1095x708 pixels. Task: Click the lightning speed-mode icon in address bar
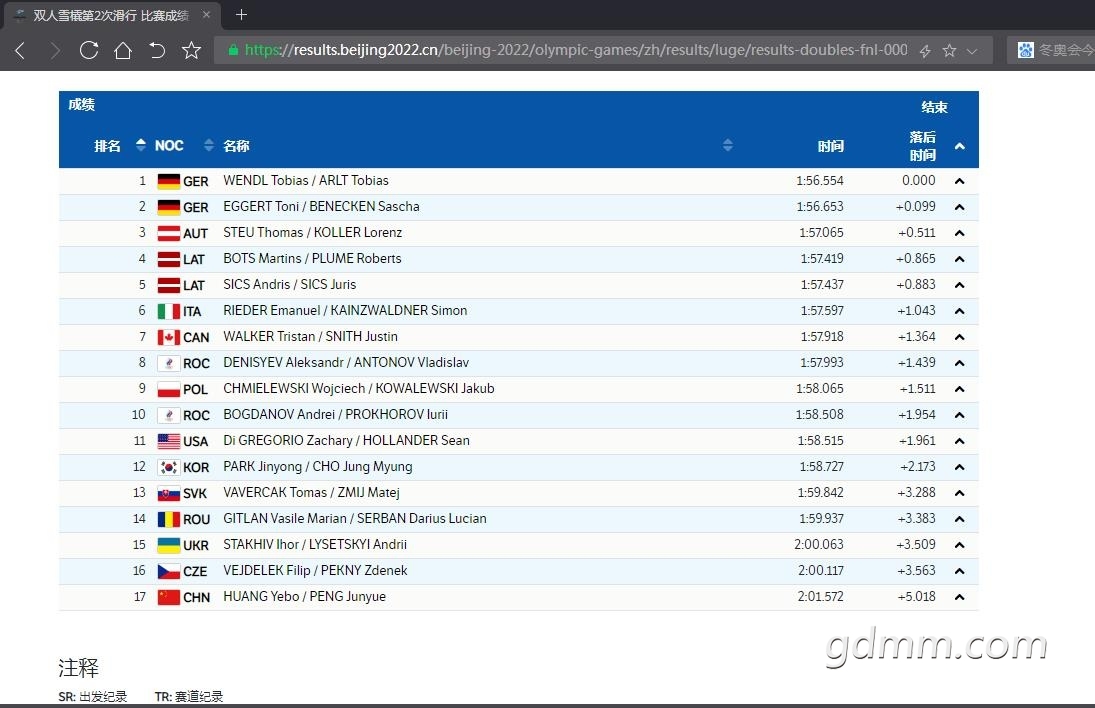click(x=925, y=50)
